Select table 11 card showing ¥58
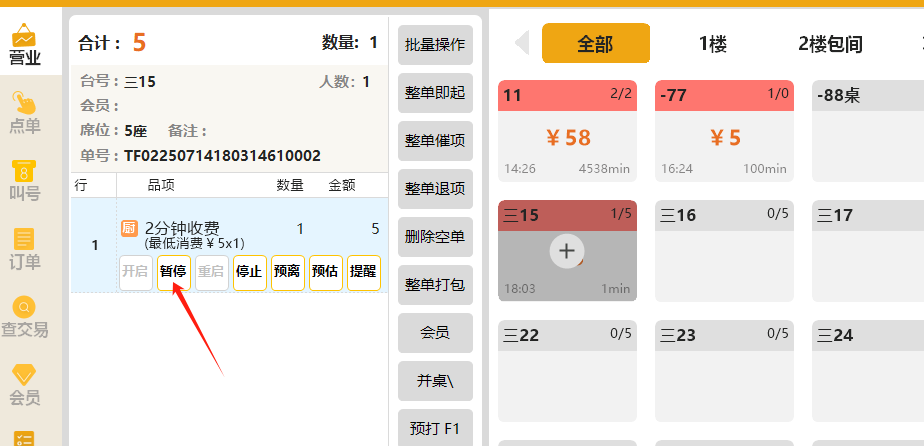This screenshot has width=924, height=446. 567,131
